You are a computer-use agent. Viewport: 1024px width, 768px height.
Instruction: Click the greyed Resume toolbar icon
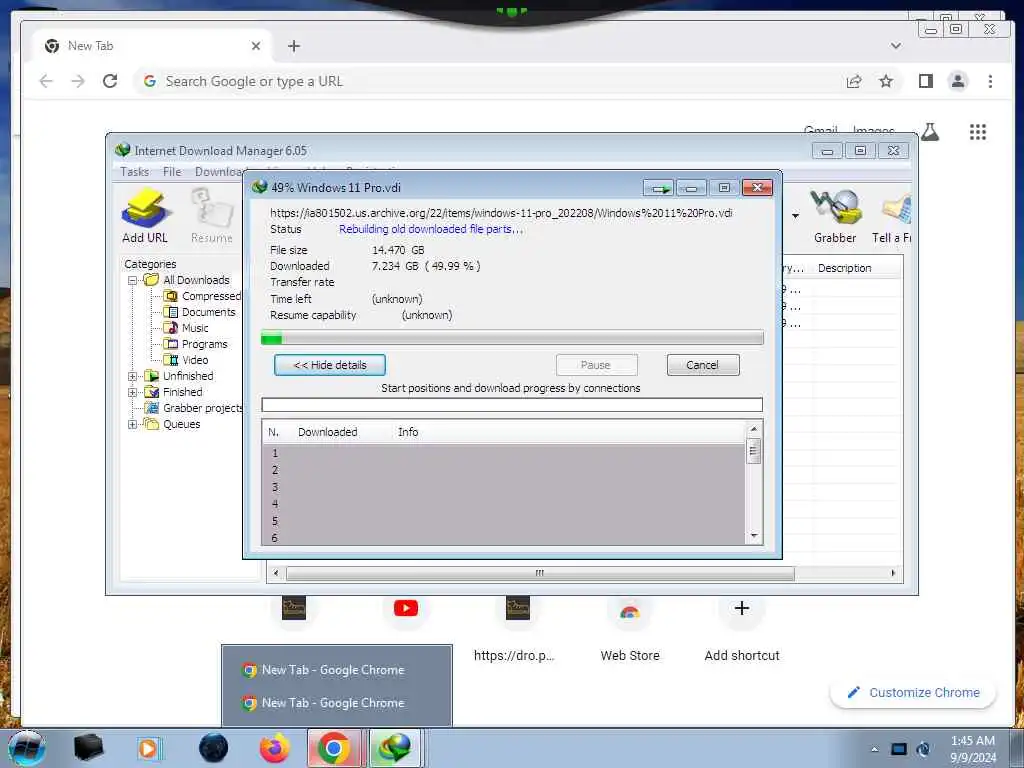click(212, 216)
